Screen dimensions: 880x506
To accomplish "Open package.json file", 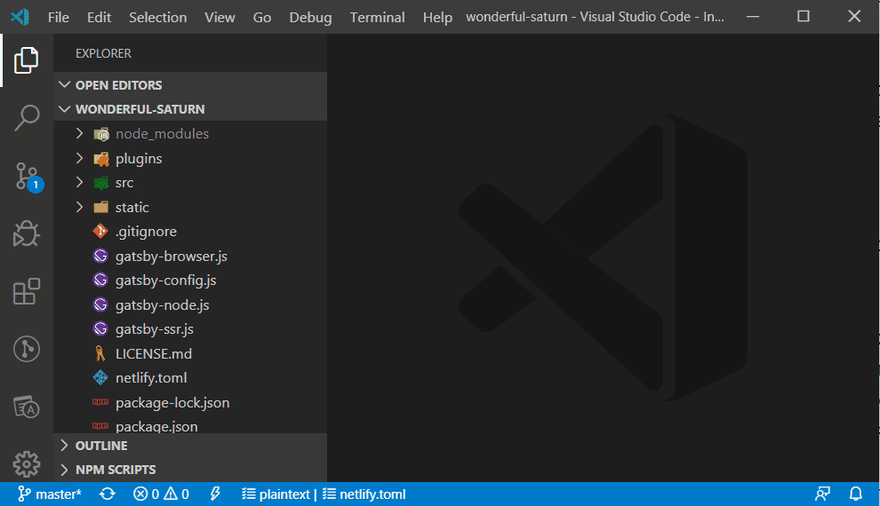I will point(156,426).
